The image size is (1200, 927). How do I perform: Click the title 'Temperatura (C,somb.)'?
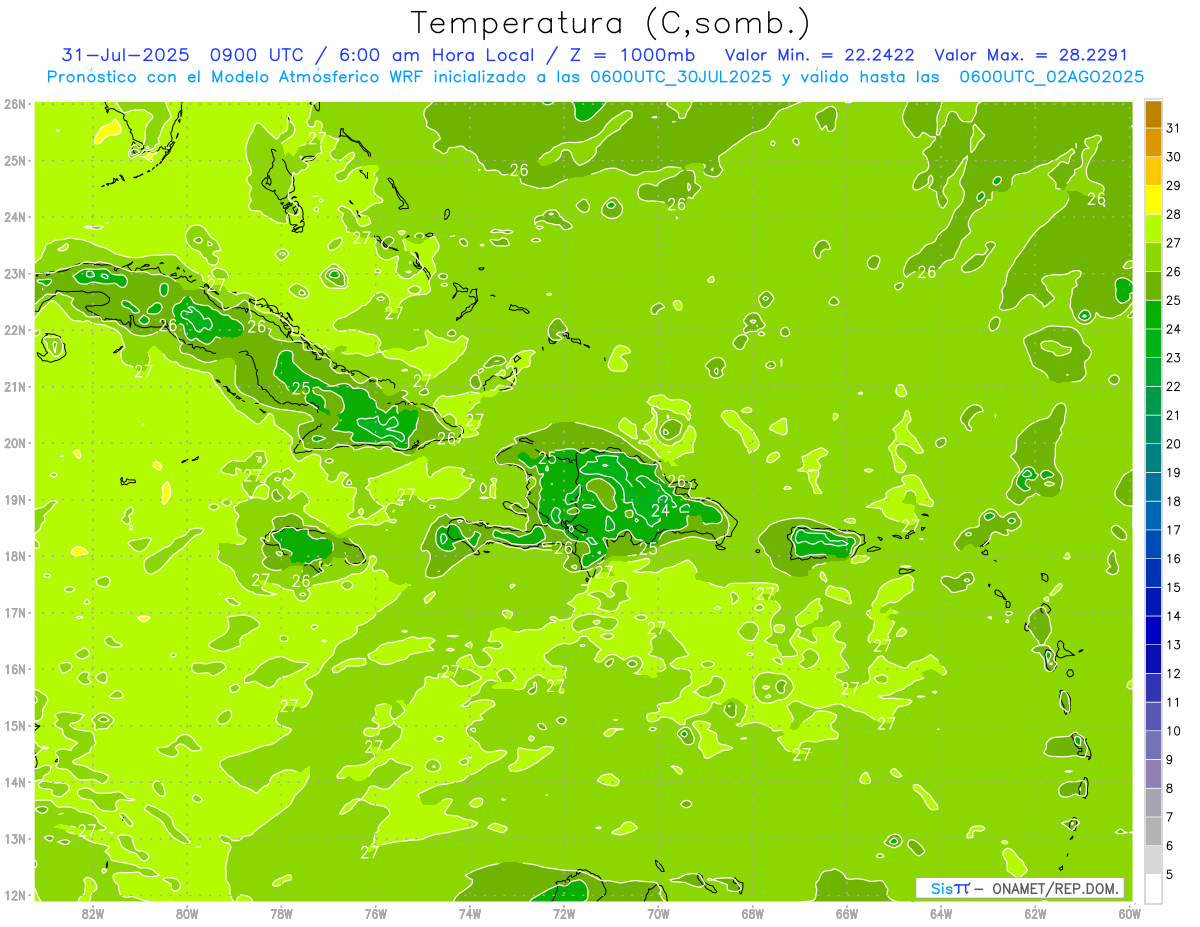coord(610,23)
